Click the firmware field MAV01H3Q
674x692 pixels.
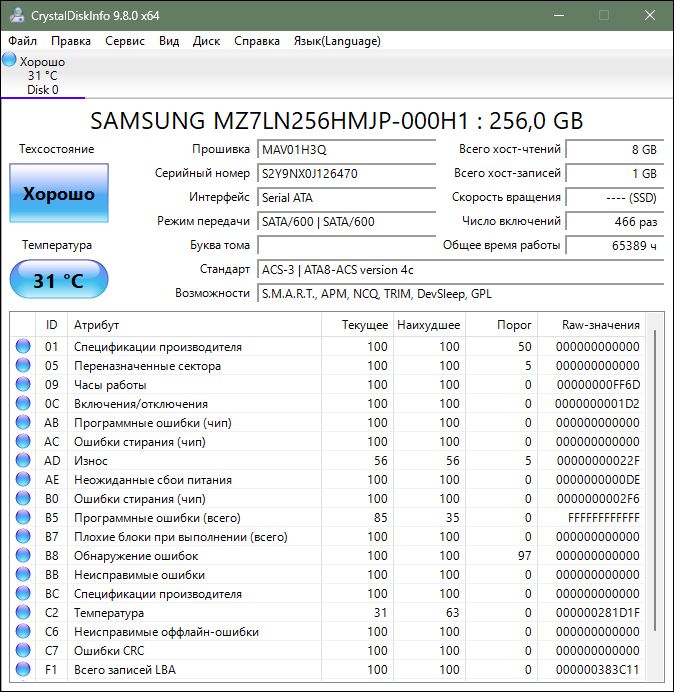click(346, 150)
